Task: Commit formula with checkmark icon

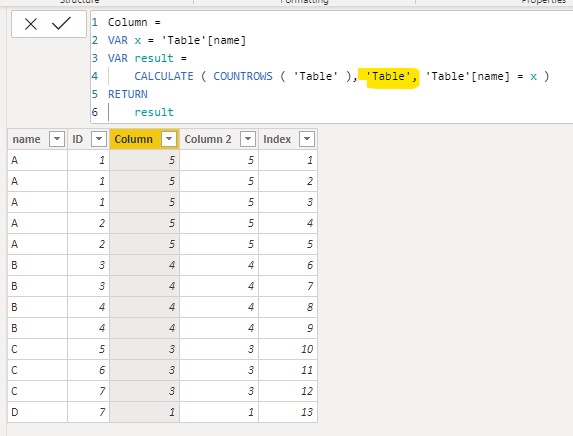Action: pyautogui.click(x=61, y=24)
